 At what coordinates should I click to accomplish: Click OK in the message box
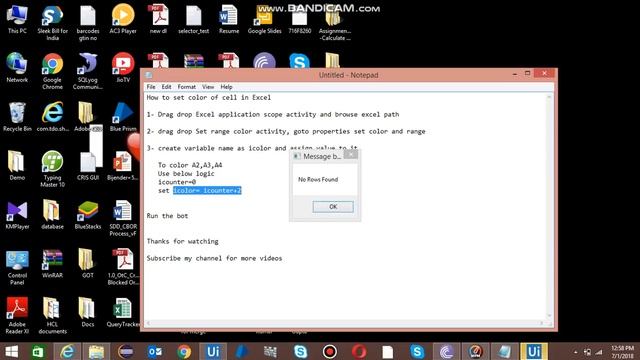[333, 207]
